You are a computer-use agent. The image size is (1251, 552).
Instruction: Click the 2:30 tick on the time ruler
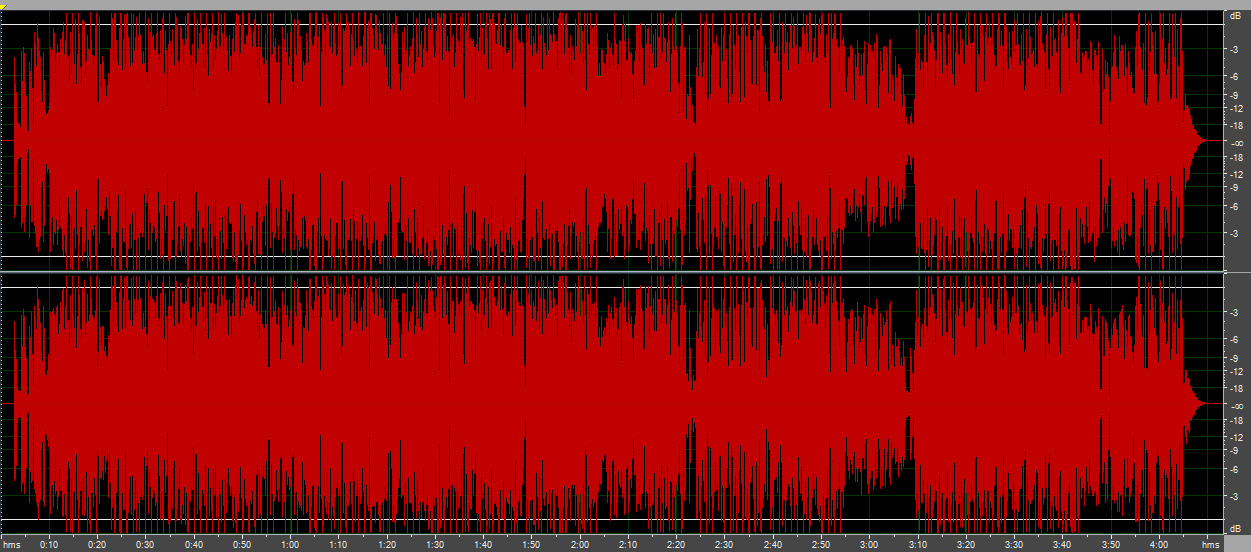pyautogui.click(x=724, y=544)
